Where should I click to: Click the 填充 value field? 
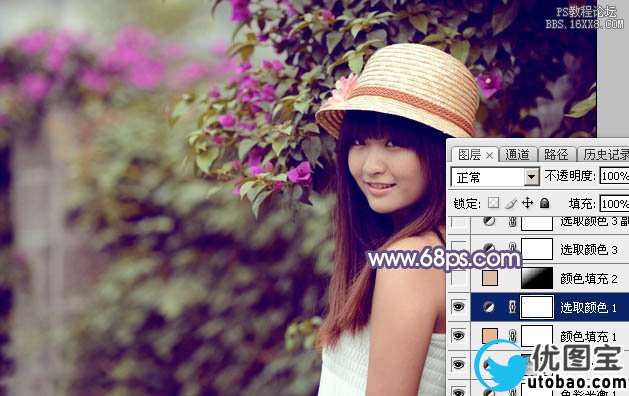pos(614,204)
